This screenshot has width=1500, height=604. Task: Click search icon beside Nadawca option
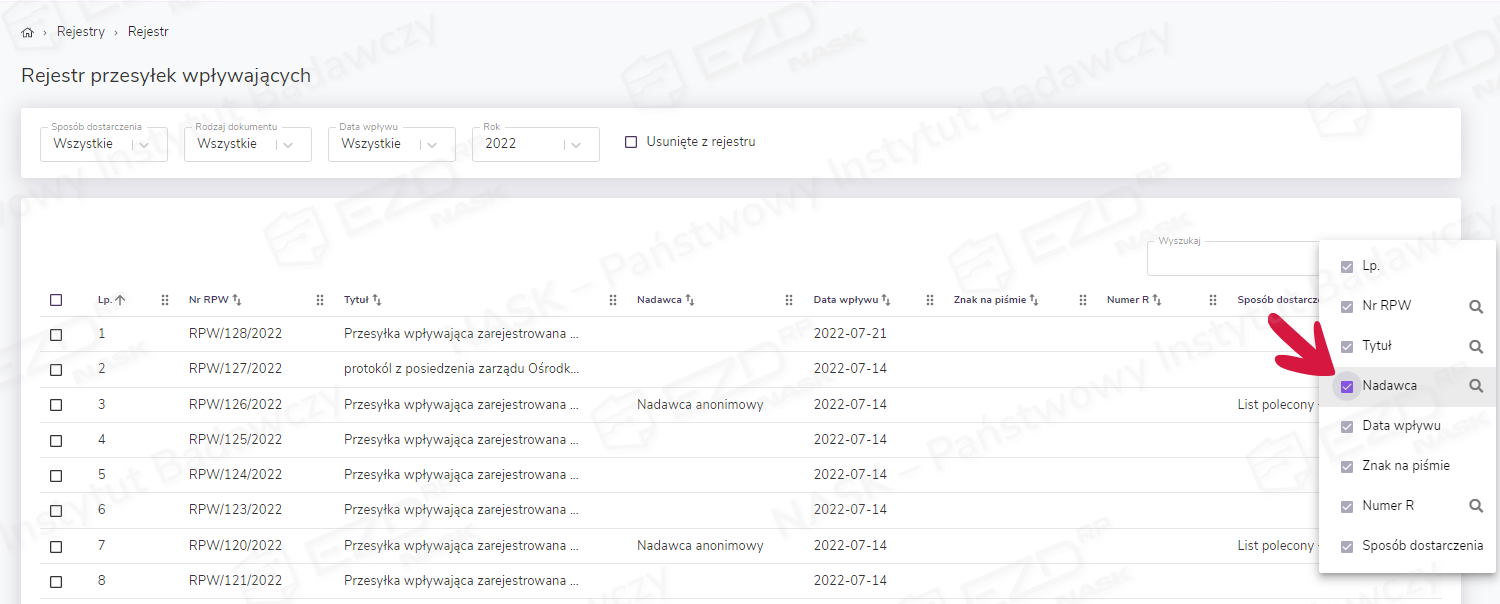point(1475,386)
